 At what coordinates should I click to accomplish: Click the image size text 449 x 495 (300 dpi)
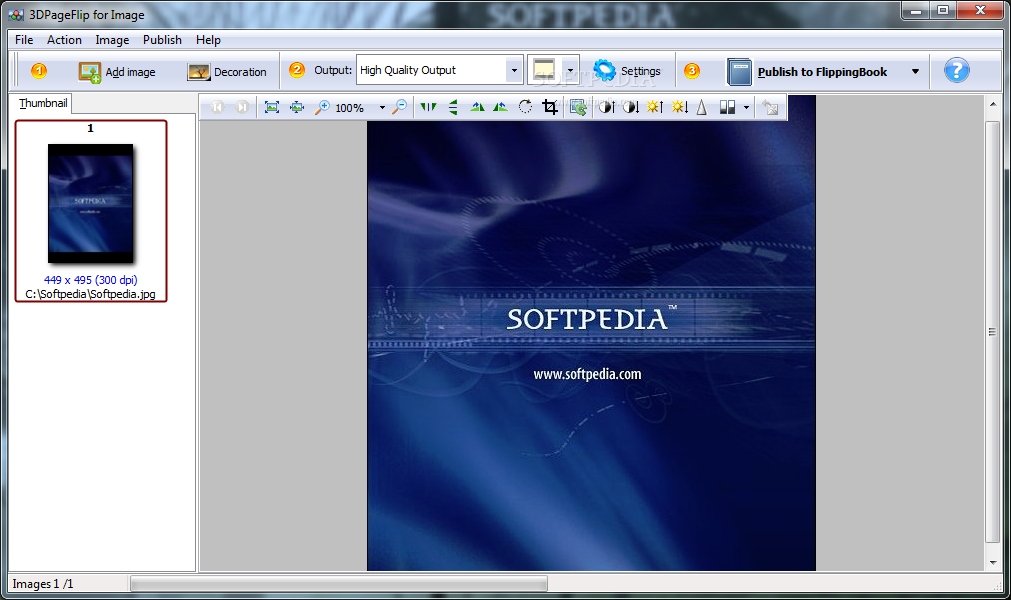point(91,280)
